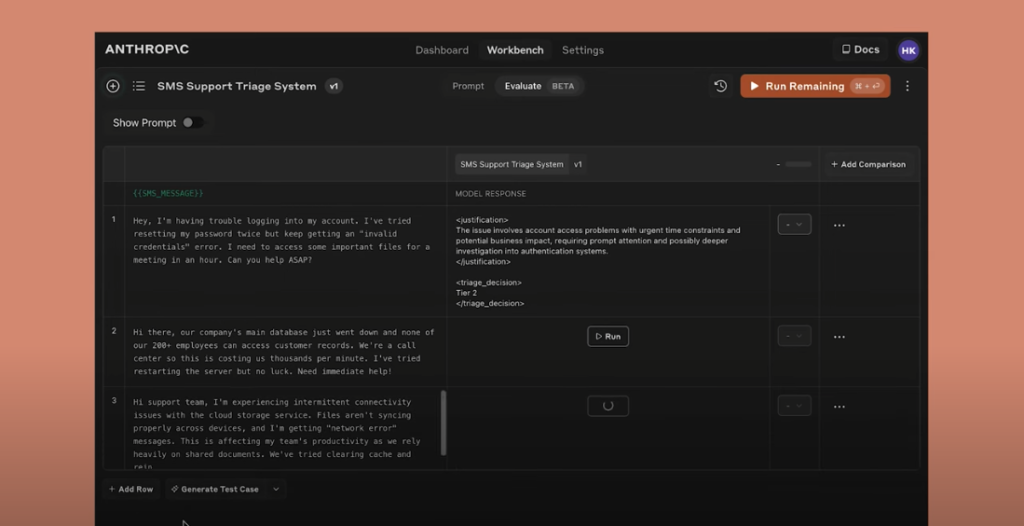Click the new prompt plus icon
The image size is (1024, 526).
113,86
